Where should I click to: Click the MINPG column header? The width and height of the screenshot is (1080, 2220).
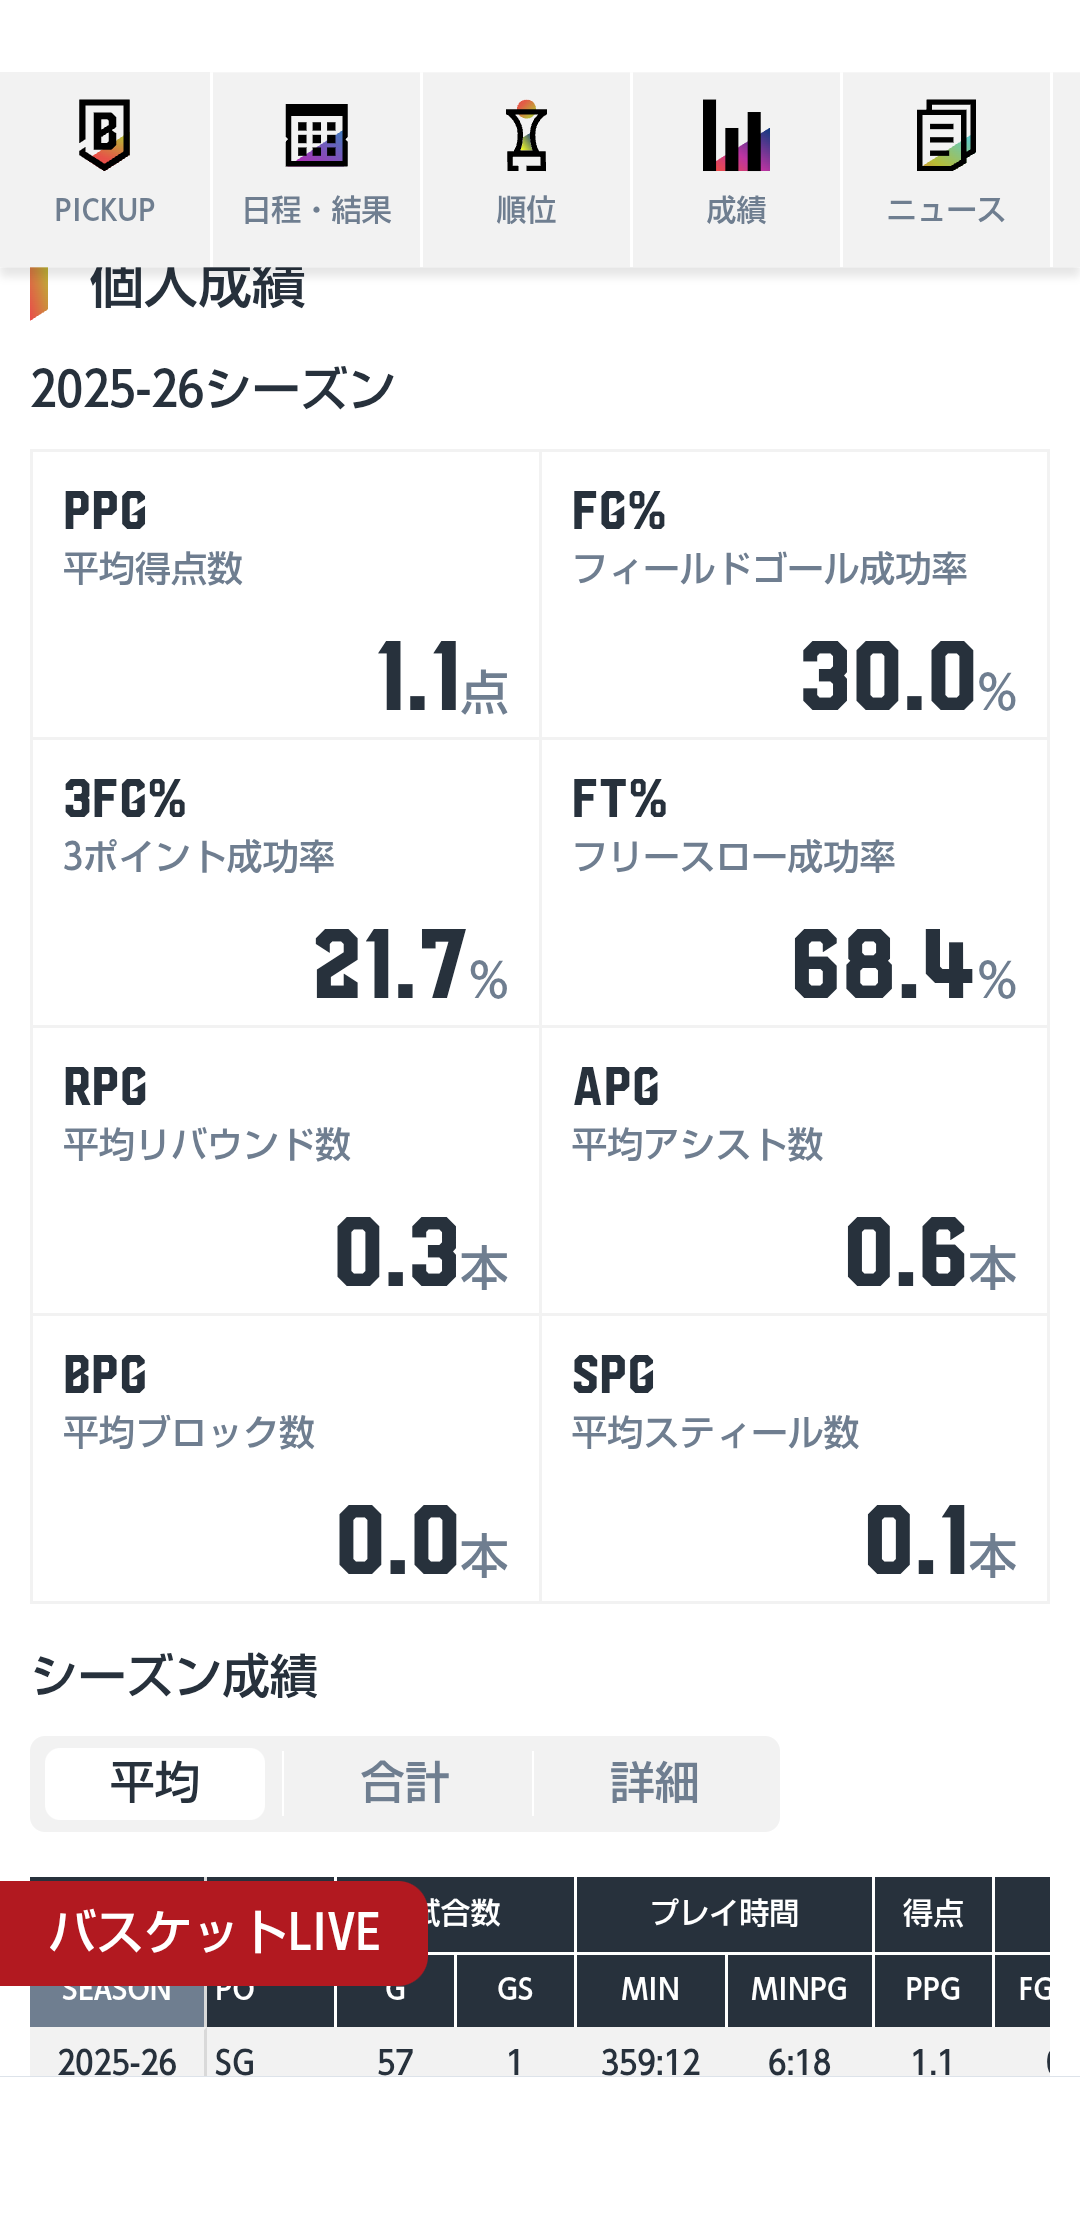[799, 1990]
